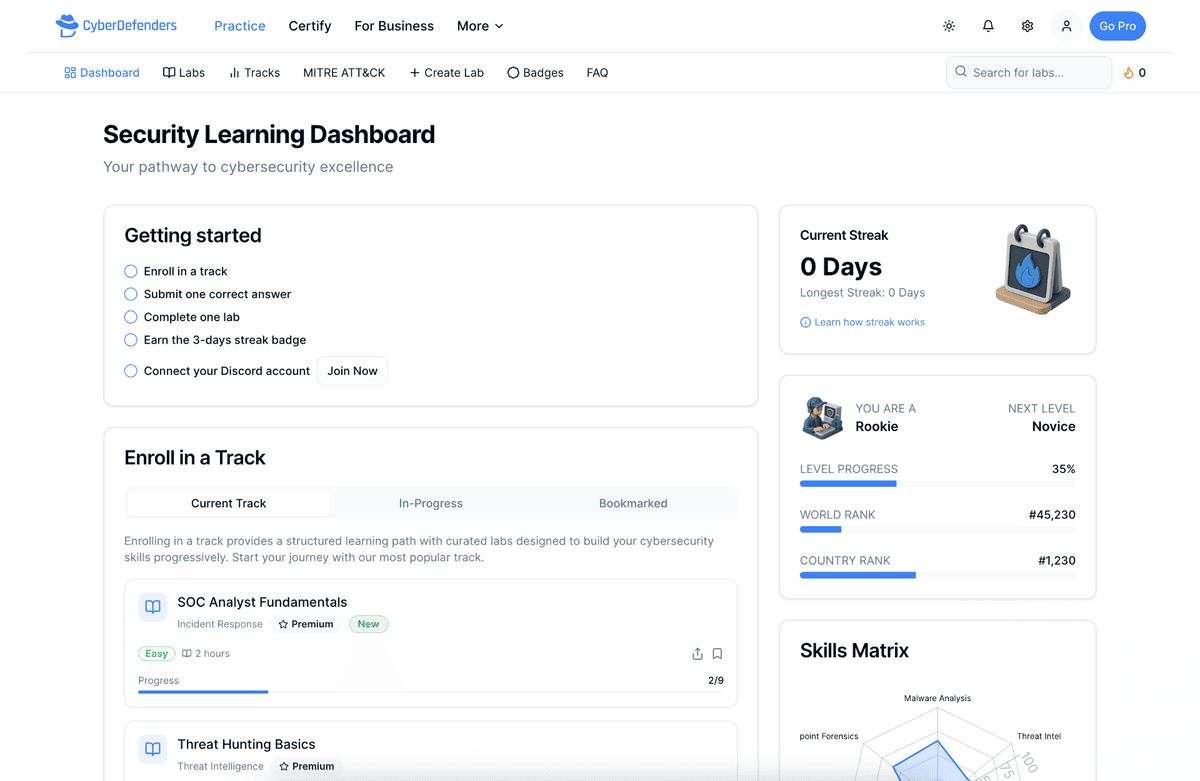Viewport: 1200px width, 781px height.
Task: Open Learn how streak works link
Action: click(869, 322)
